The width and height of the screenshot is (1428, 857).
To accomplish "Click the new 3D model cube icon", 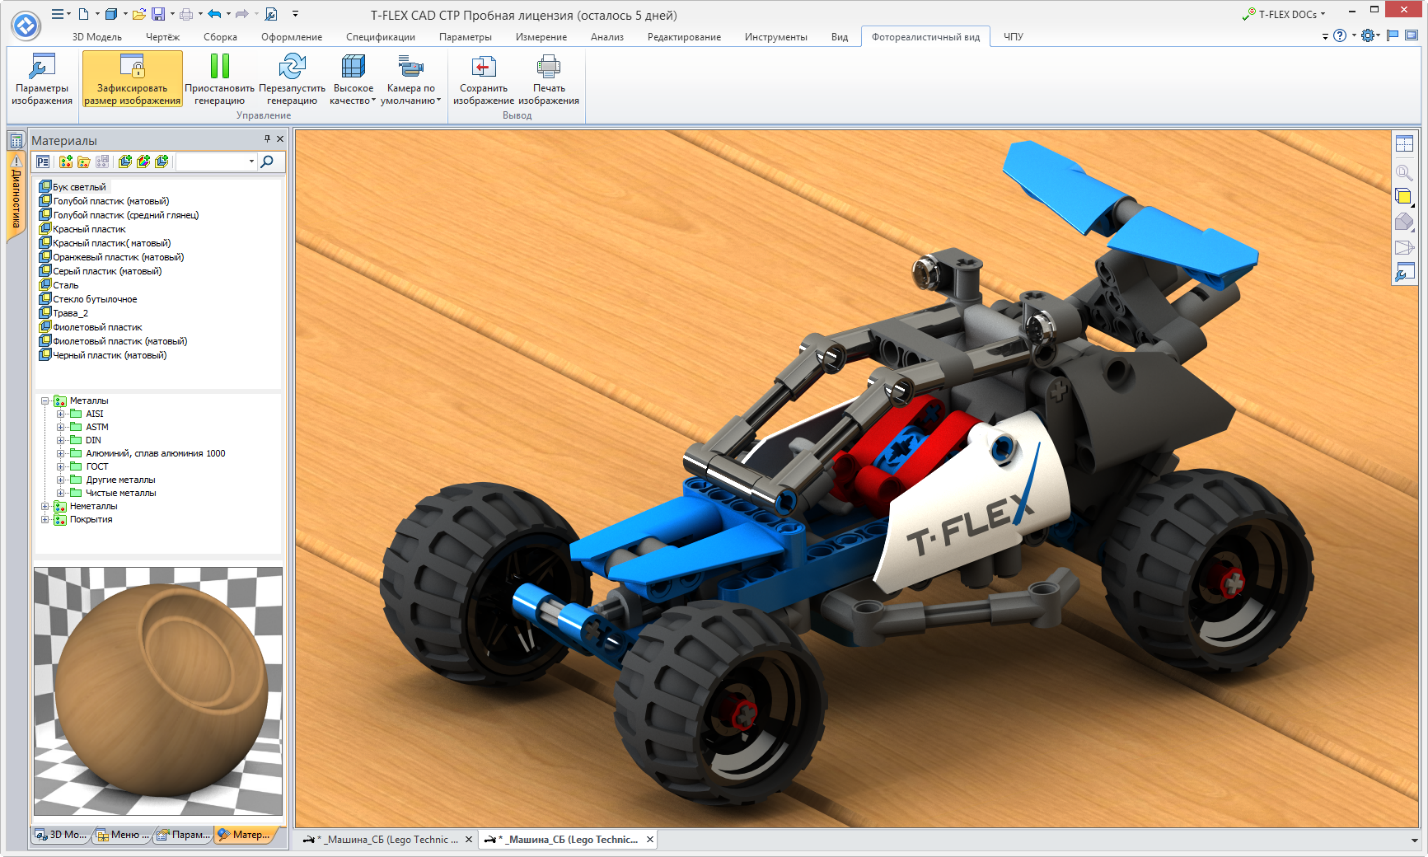I will pyautogui.click(x=110, y=14).
